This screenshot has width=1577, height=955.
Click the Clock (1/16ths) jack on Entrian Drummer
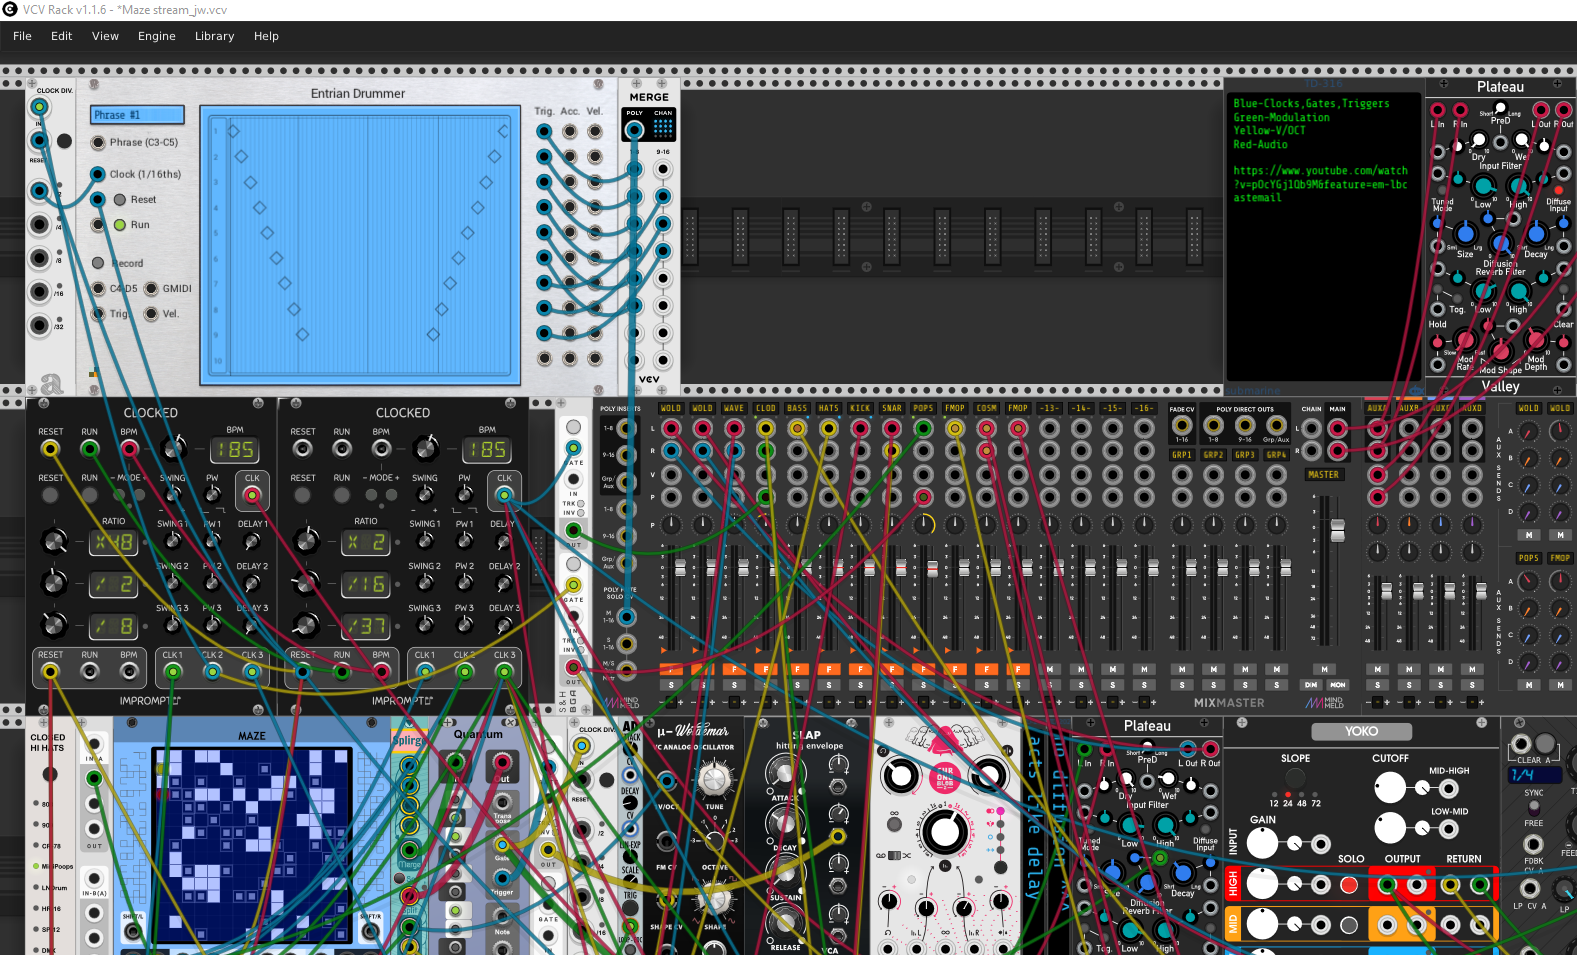point(98,174)
